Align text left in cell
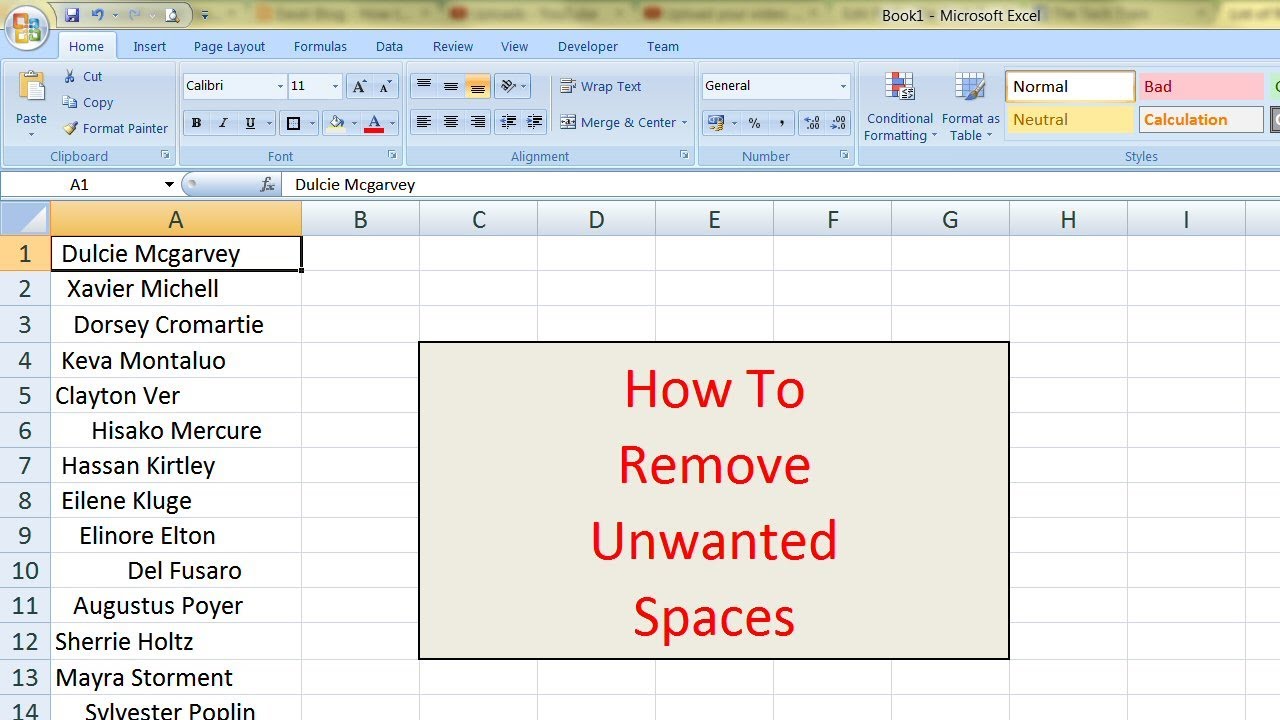Screen dimensions: 1280x720 tap(424, 122)
